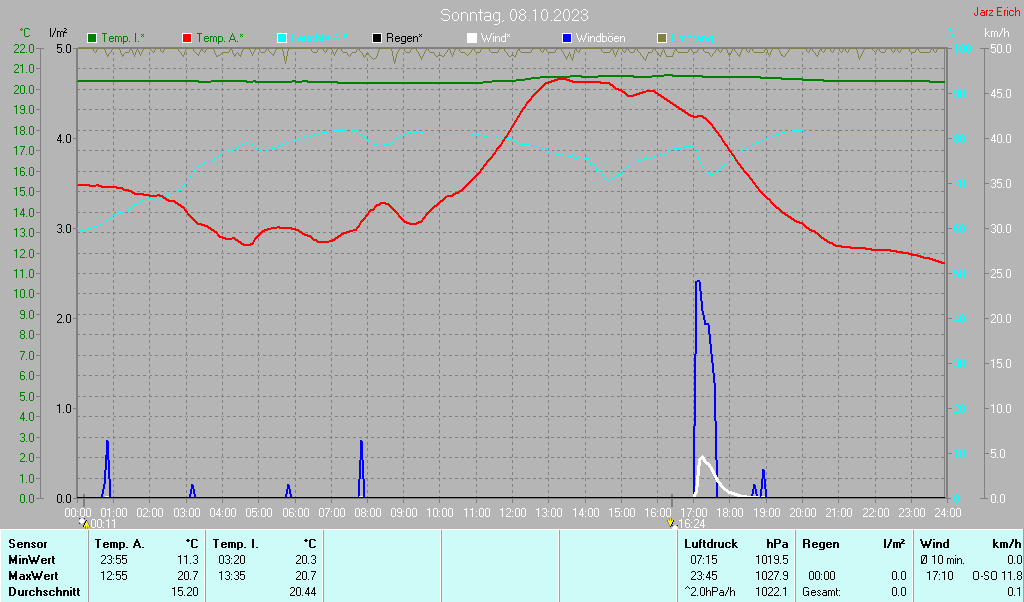Click the '°C' axis unit label
Viewport: 1024px width, 602px height.
(x=25, y=33)
